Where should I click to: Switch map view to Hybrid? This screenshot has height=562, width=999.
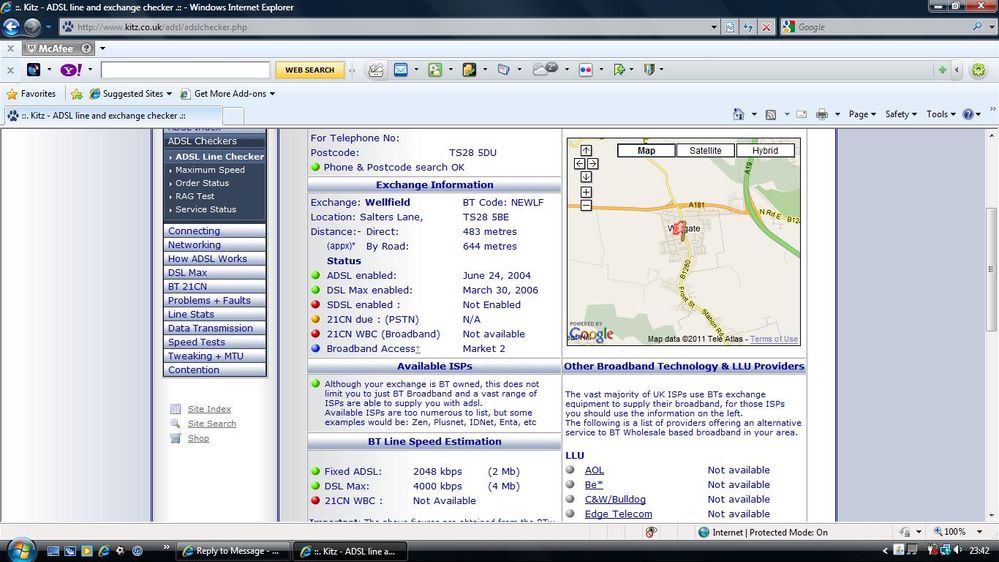click(765, 150)
